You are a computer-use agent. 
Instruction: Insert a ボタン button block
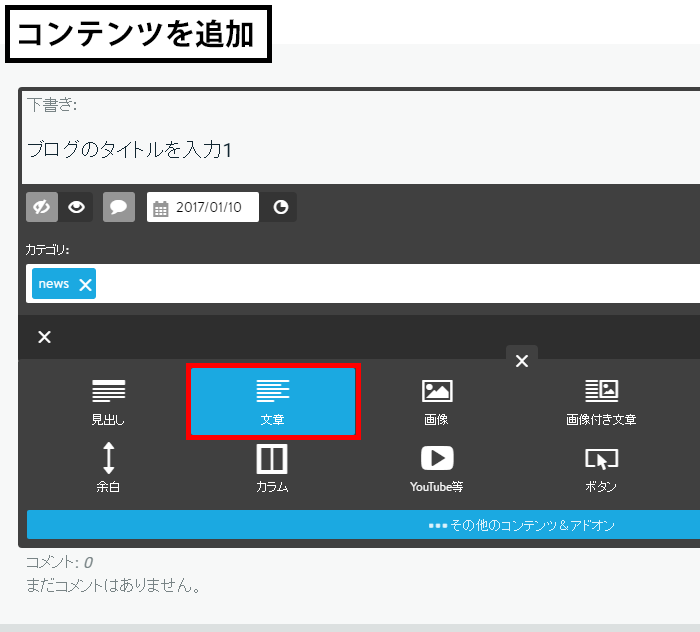[x=601, y=468]
